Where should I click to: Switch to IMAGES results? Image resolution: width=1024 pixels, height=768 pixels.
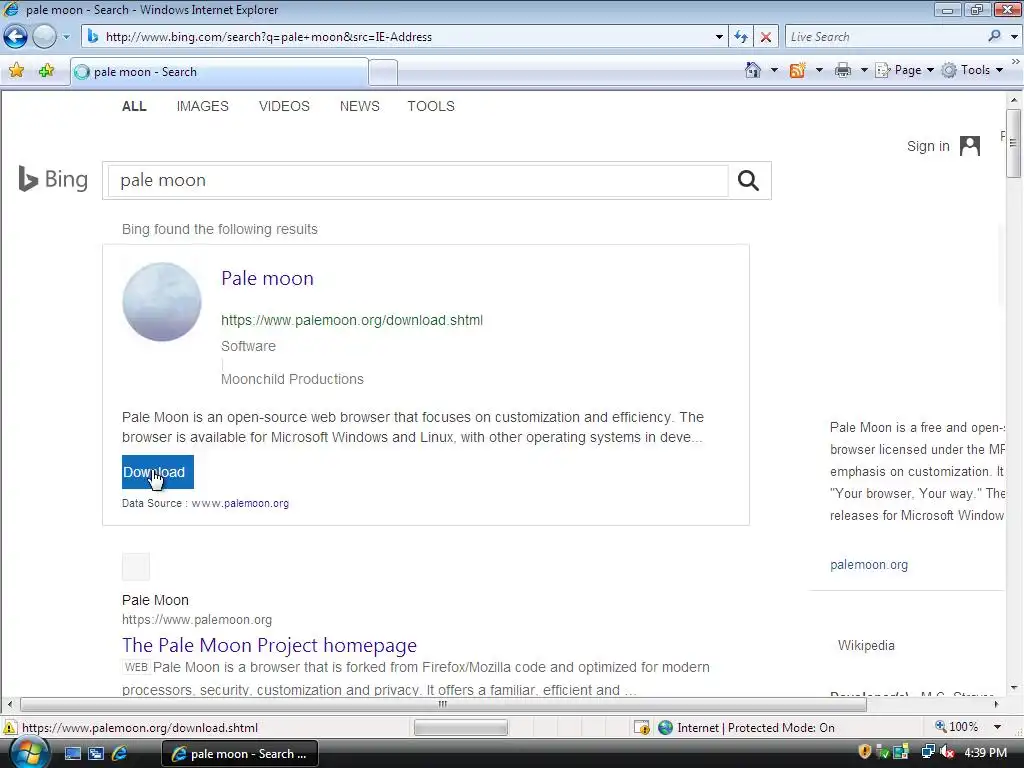202,106
